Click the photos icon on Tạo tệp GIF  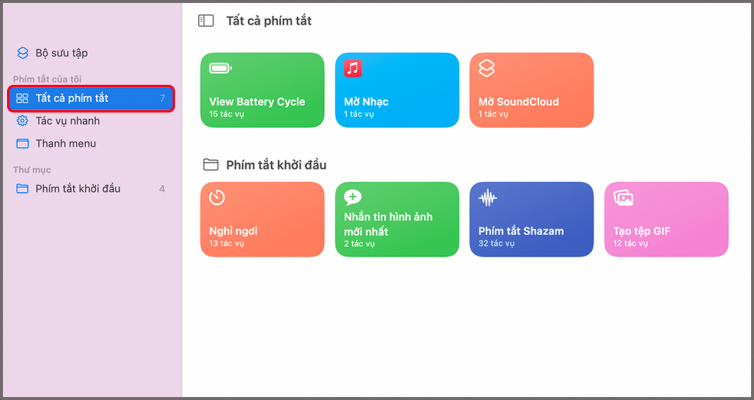pos(623,198)
